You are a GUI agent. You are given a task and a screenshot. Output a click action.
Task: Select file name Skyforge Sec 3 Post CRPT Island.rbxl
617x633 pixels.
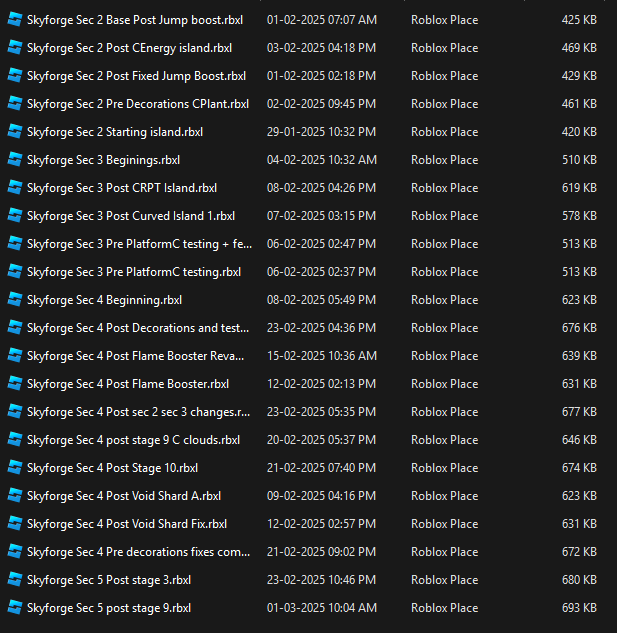click(122, 188)
